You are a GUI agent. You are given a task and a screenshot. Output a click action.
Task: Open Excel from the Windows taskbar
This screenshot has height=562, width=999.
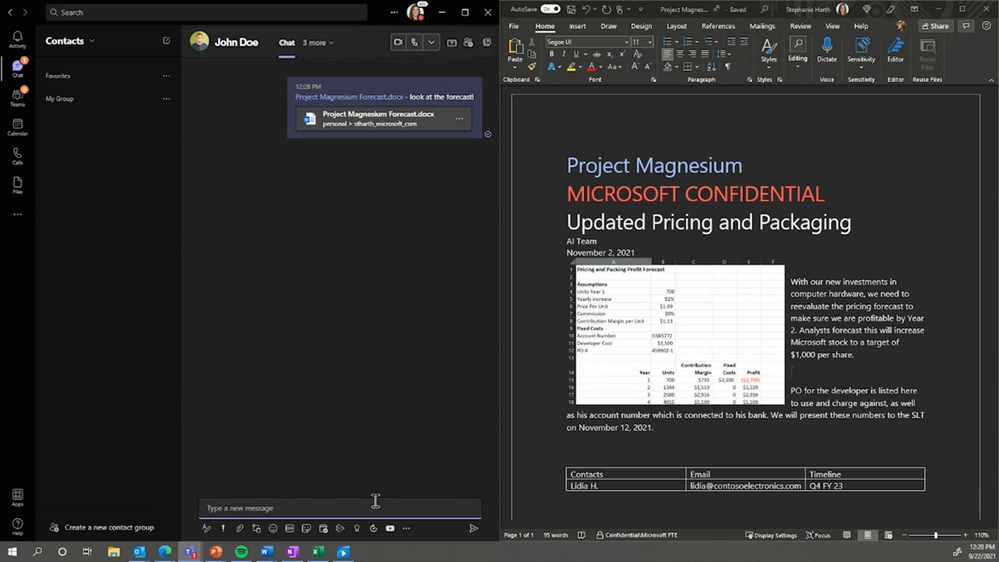(x=318, y=552)
